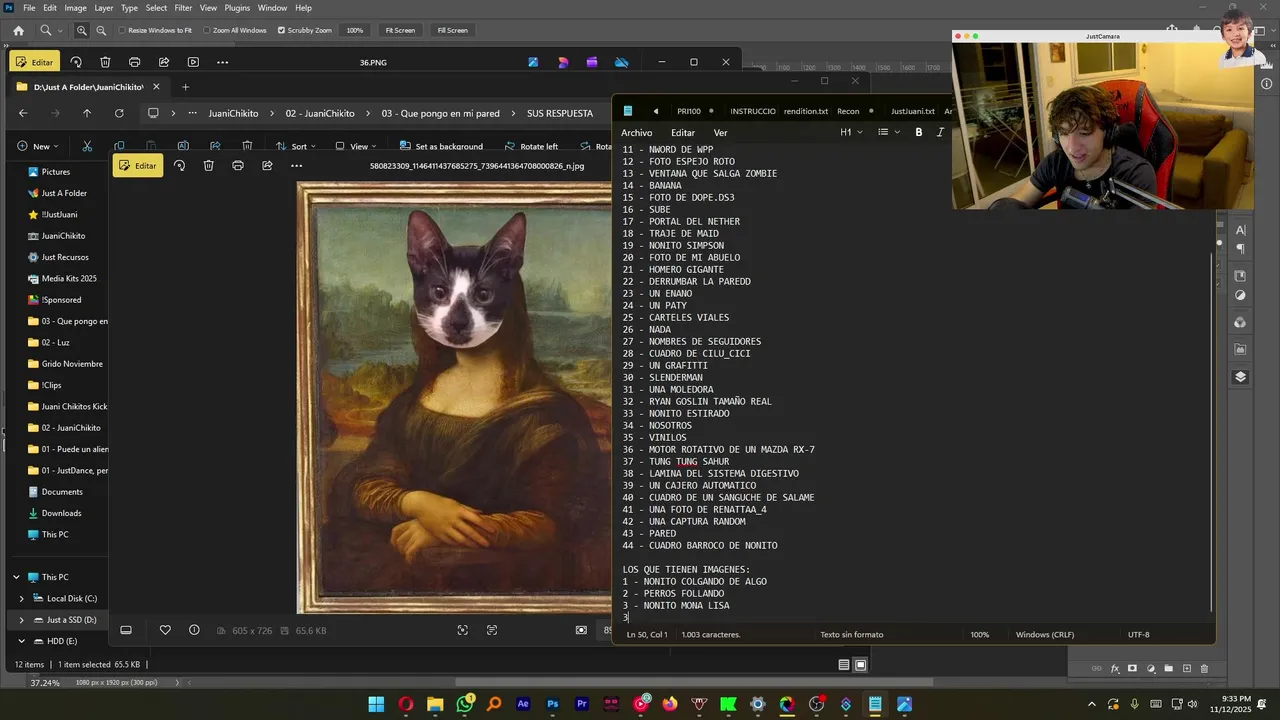Open Ver menu in Notepad
Viewport: 1280px width, 720px height.
tap(720, 133)
